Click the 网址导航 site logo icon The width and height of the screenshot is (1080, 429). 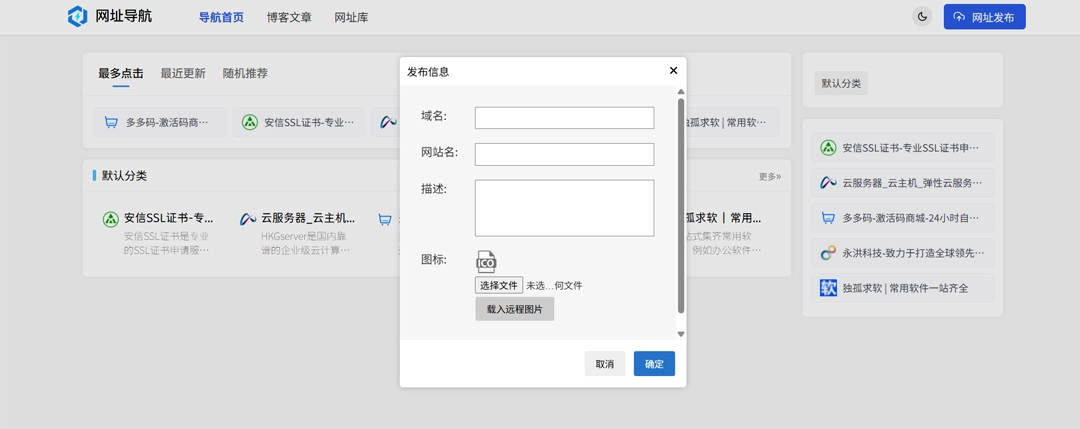tap(77, 17)
